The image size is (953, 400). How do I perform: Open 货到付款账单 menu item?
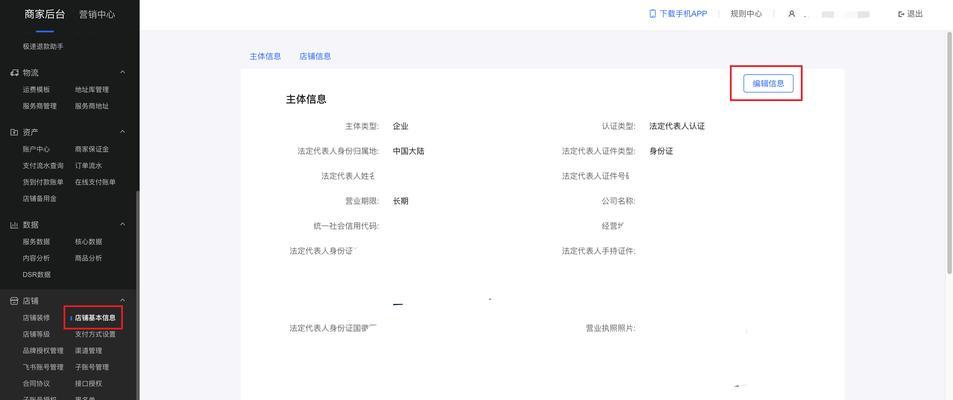(x=43, y=182)
